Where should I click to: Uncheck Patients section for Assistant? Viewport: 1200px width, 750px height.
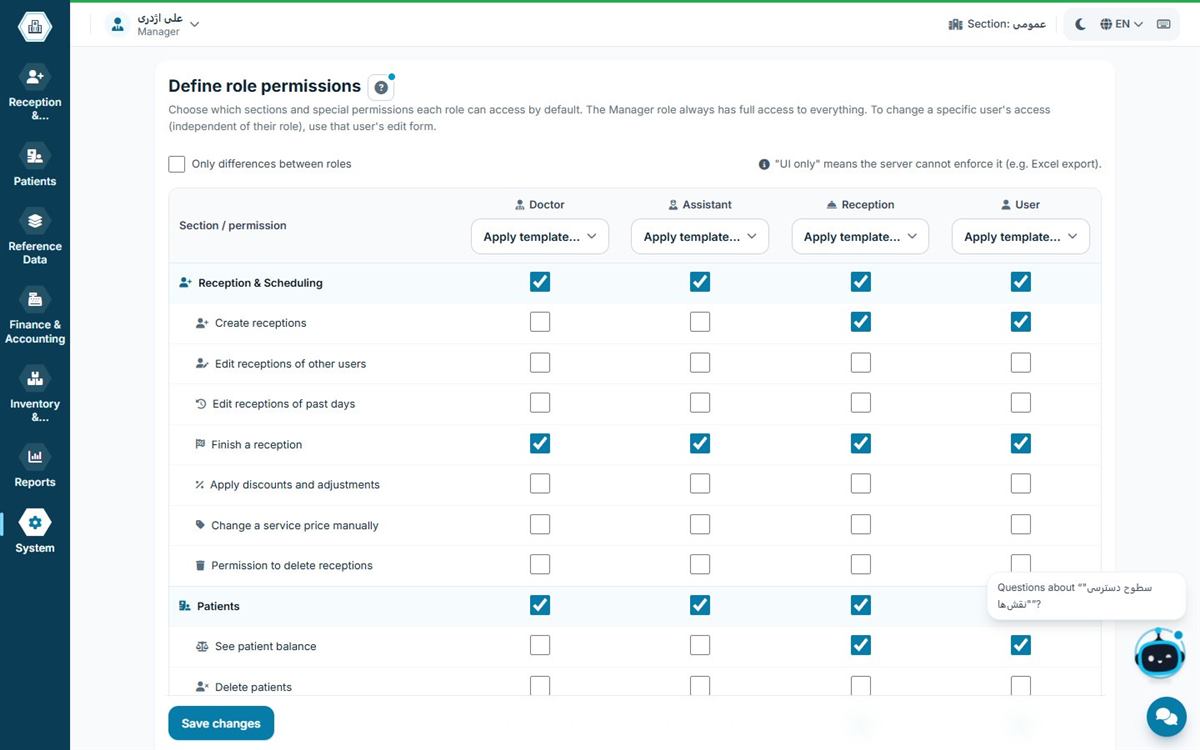pyautogui.click(x=700, y=605)
